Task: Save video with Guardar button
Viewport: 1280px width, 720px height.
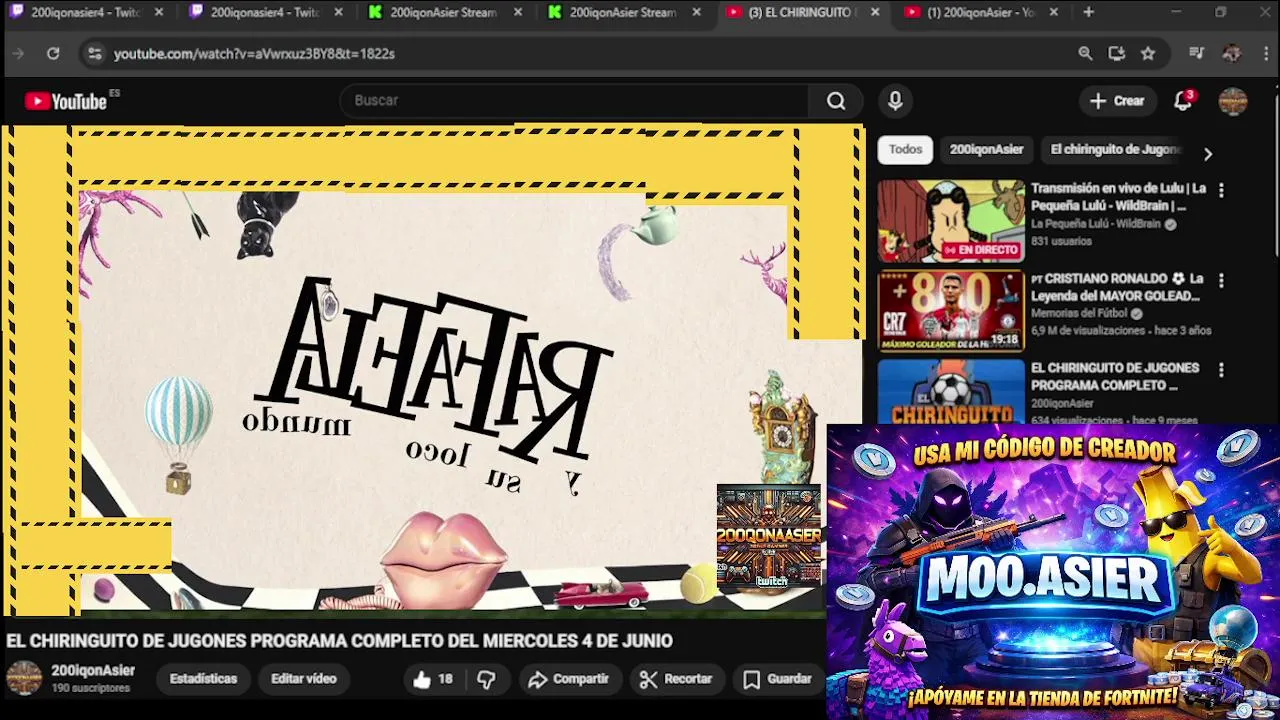Action: coord(777,679)
